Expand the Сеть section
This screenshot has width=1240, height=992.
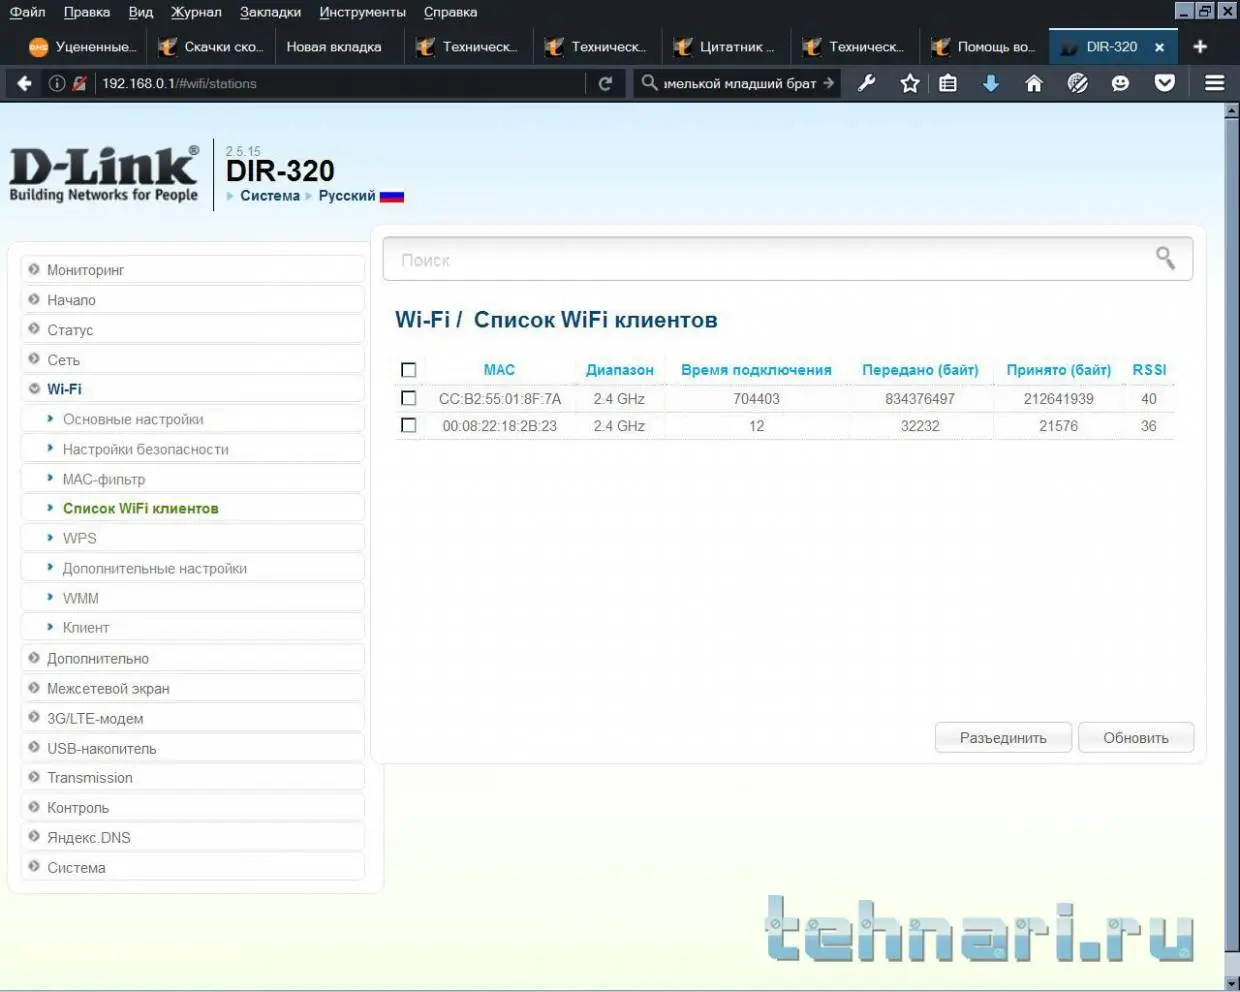coord(192,360)
